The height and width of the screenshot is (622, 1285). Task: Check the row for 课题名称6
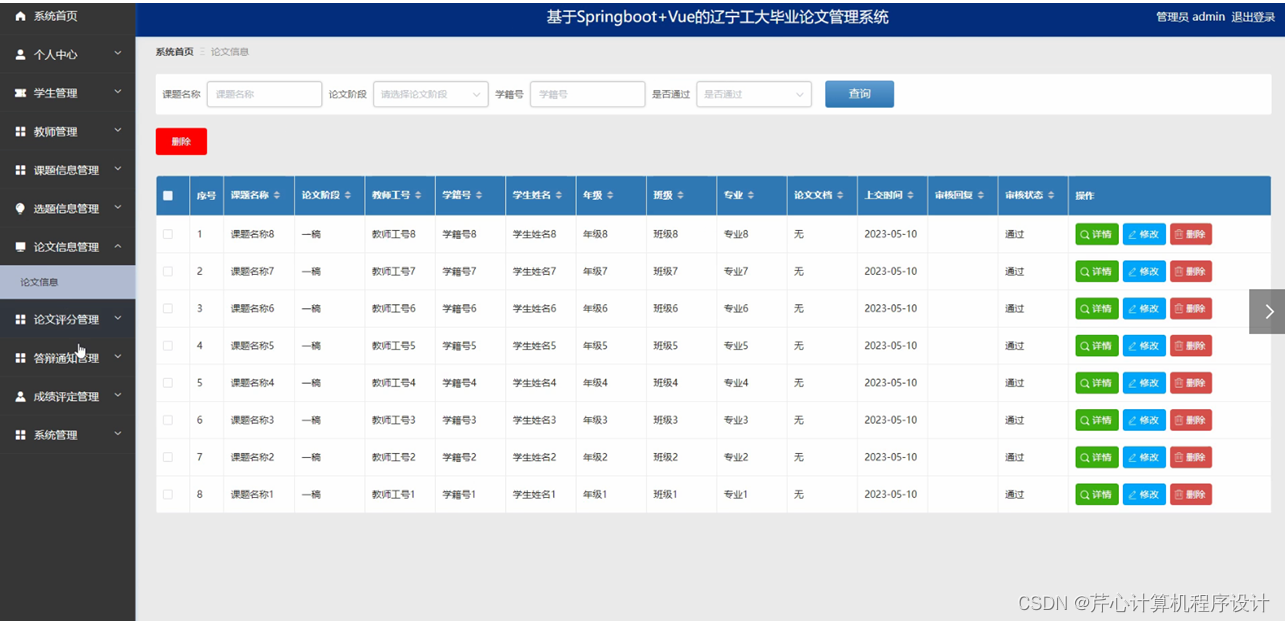(x=168, y=308)
